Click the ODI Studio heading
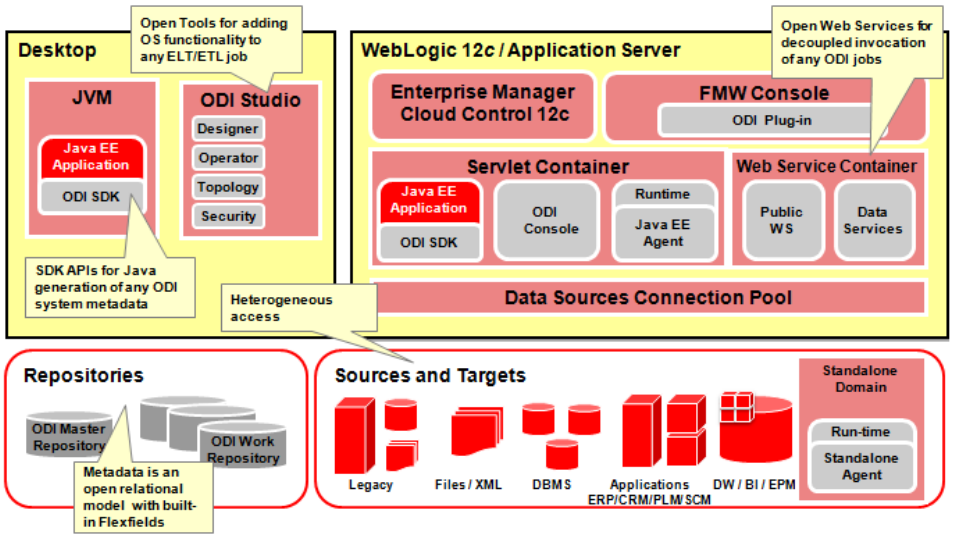 pyautogui.click(x=250, y=100)
